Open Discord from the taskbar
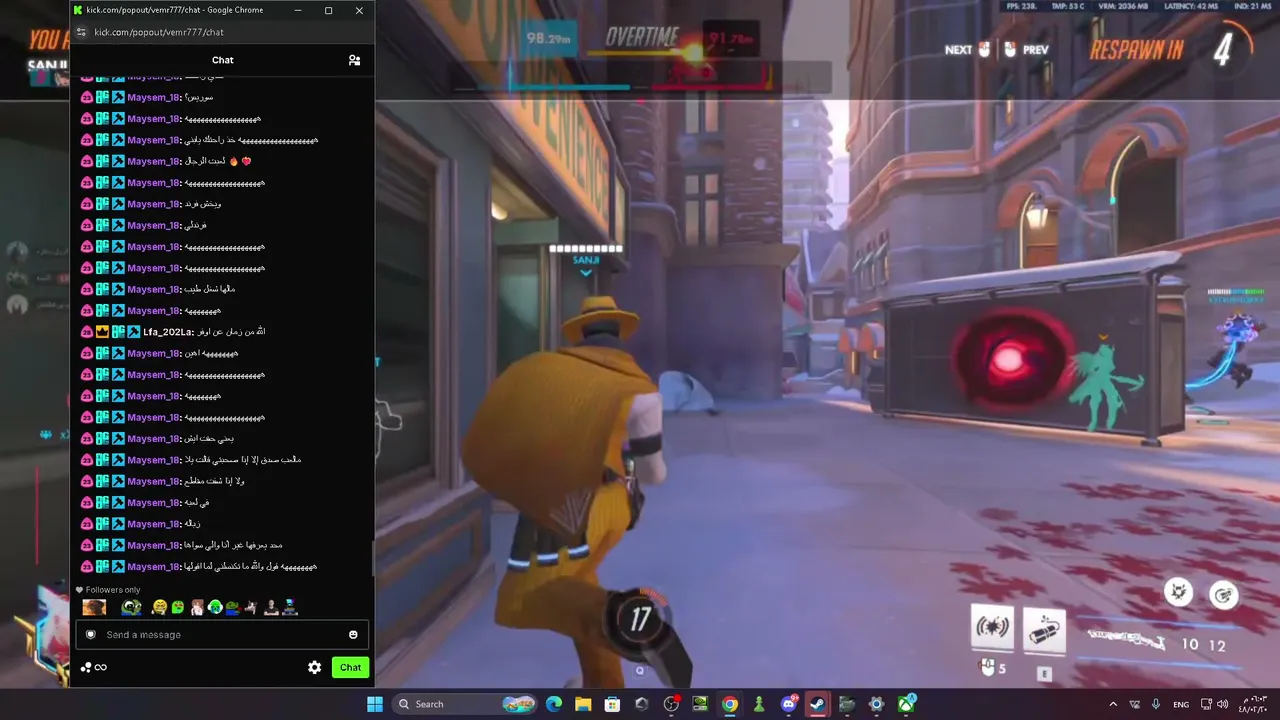The height and width of the screenshot is (720, 1280). pos(789,704)
